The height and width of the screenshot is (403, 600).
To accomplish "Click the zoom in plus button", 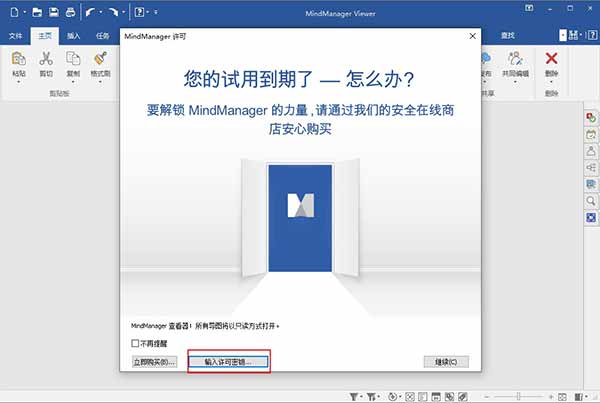I will 551,397.
